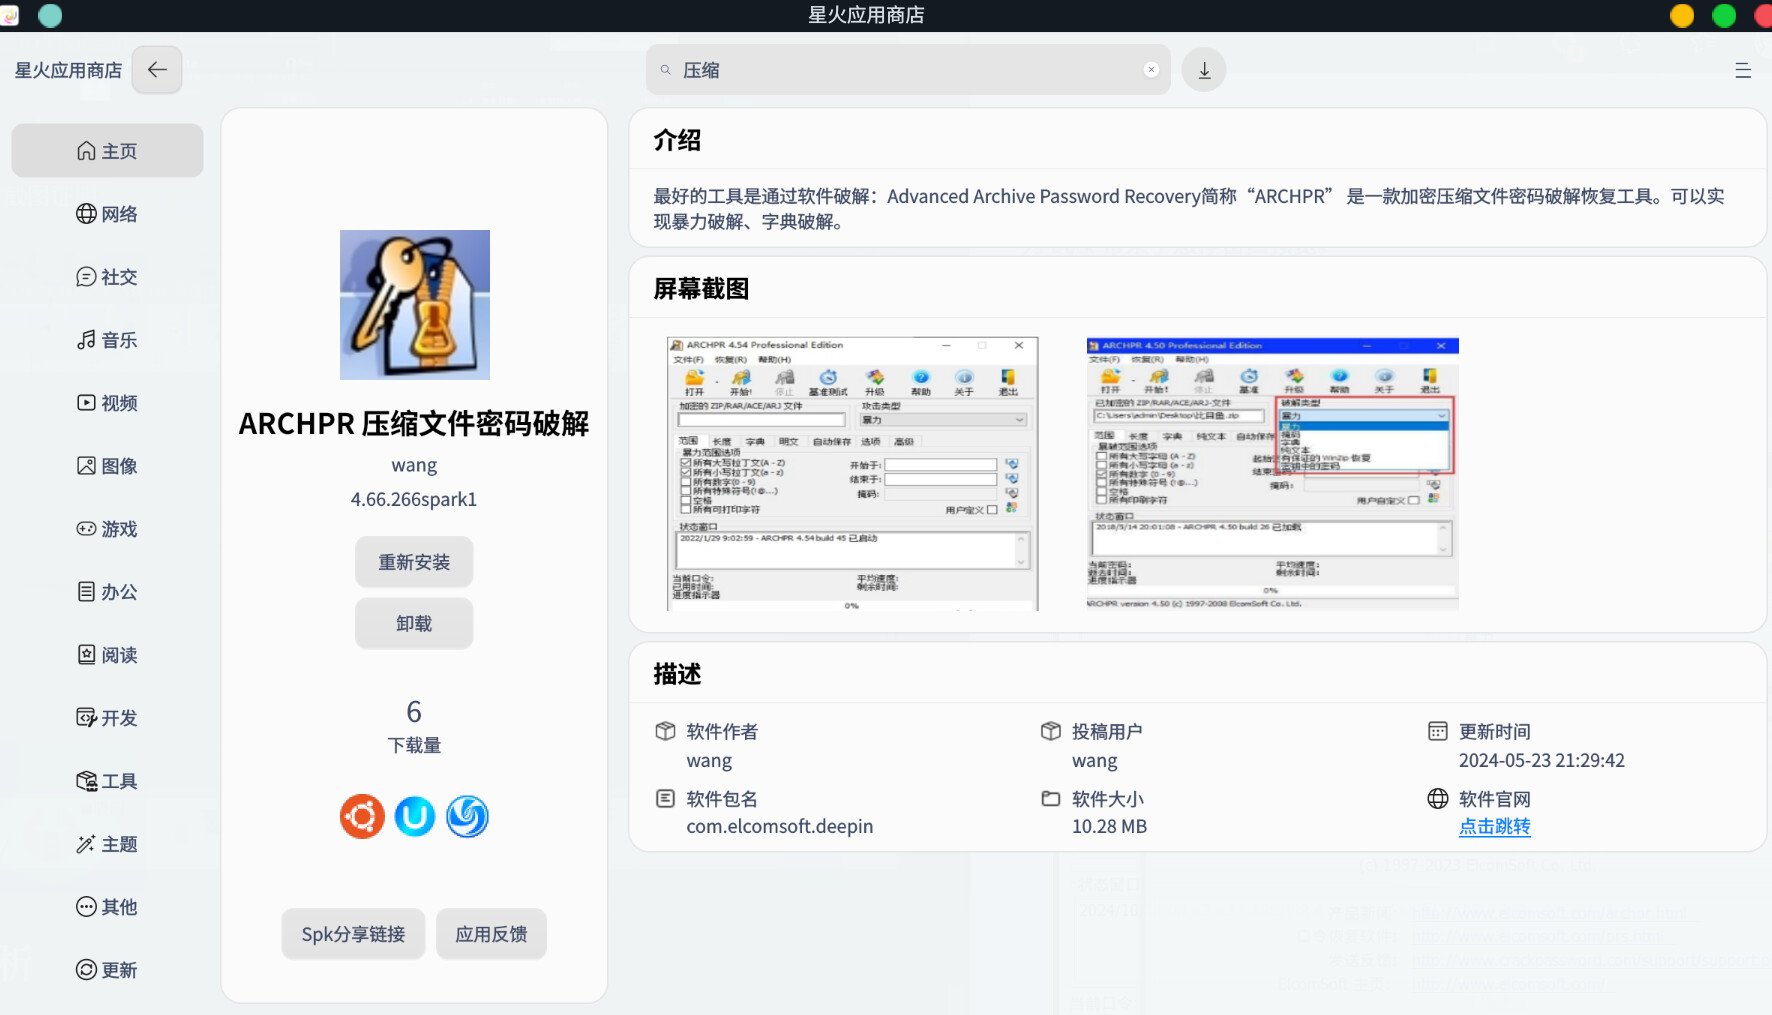
Task: Follow the 点击跳转 website link
Action: (1495, 827)
